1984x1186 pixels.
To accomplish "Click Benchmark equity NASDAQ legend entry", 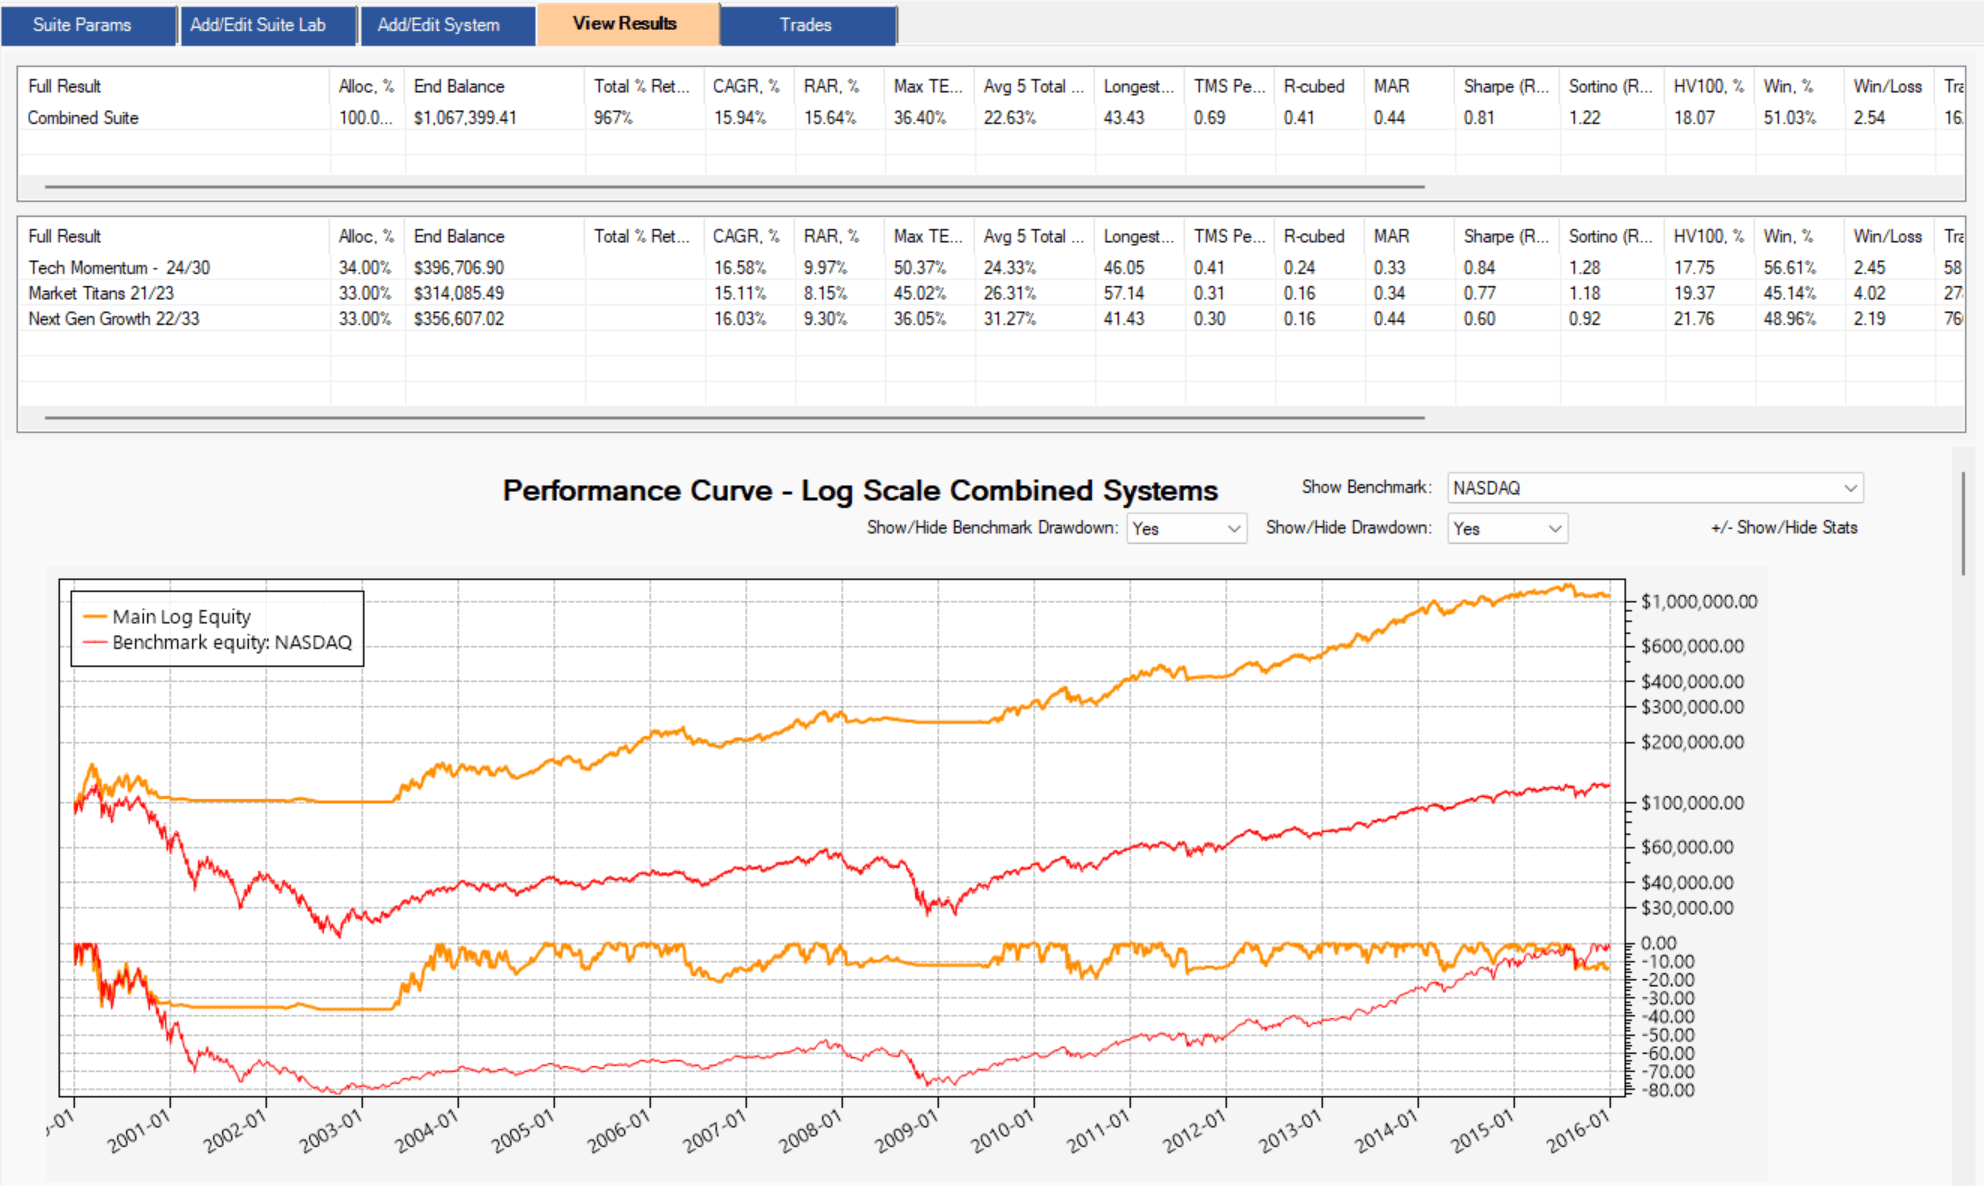I will point(231,642).
